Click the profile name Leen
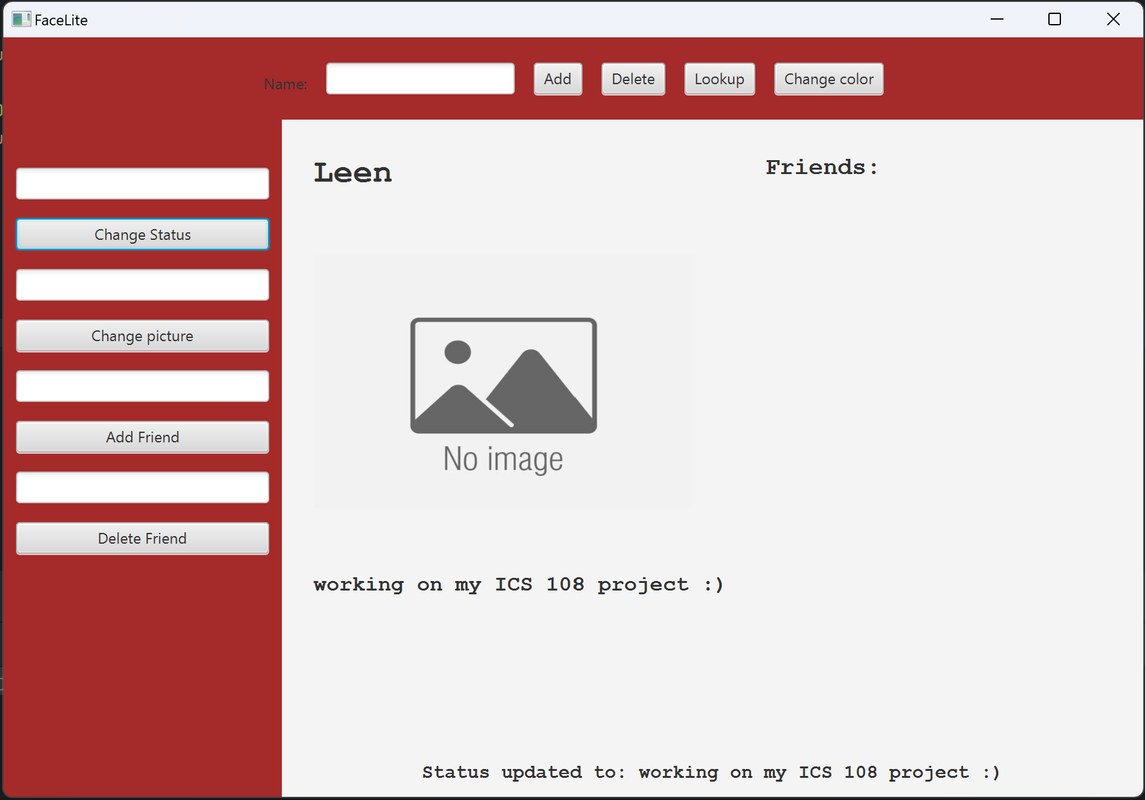Screen dimensions: 1146x800 tap(352, 173)
